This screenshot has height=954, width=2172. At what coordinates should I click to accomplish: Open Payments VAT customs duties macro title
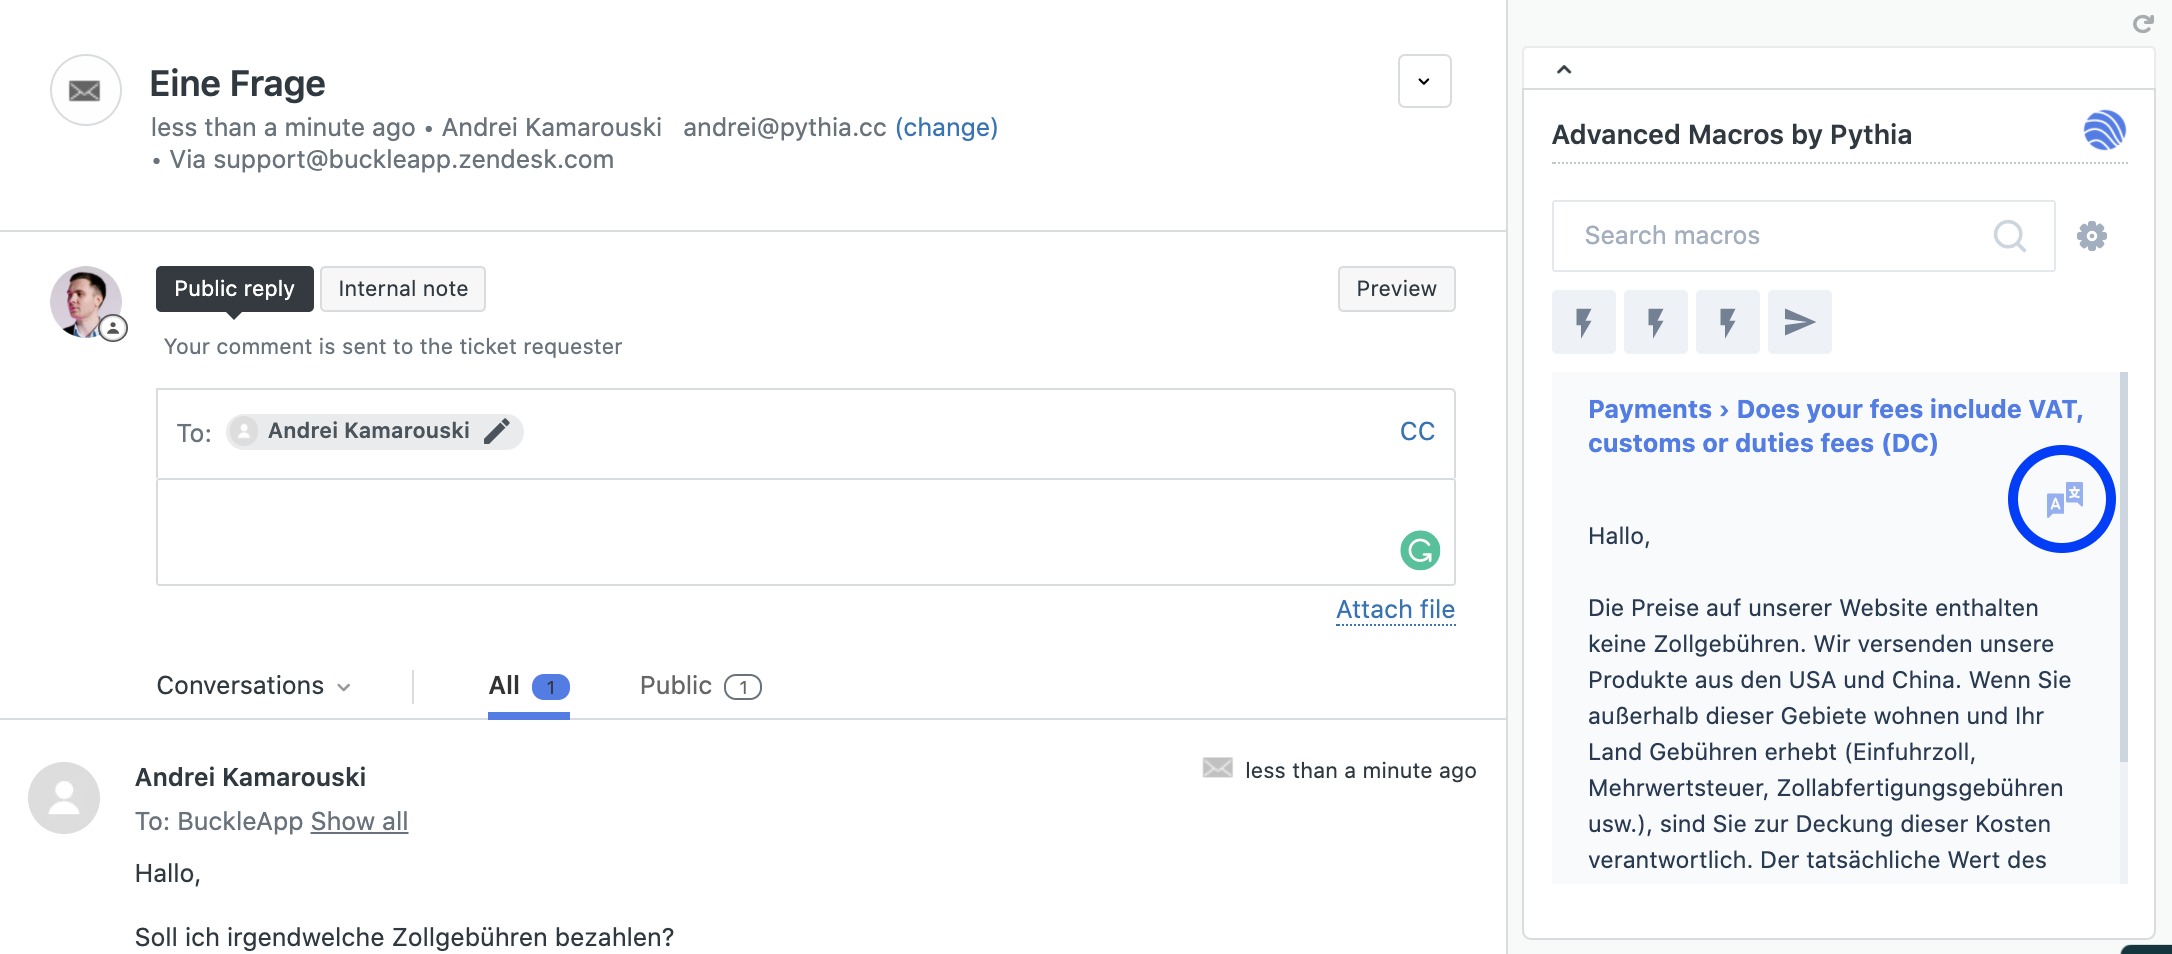click(x=1835, y=426)
